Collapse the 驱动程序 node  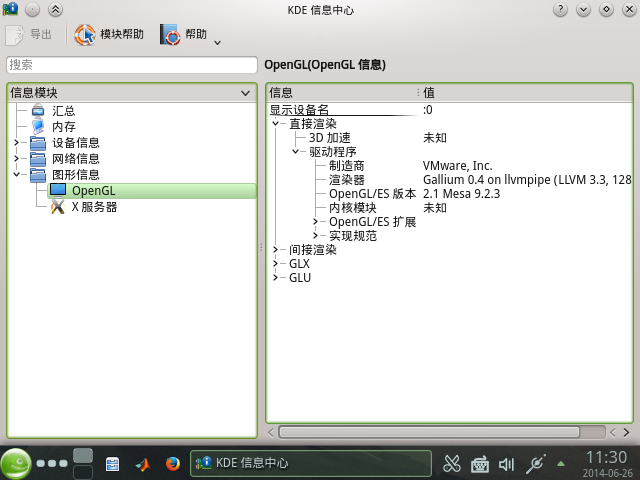point(296,151)
